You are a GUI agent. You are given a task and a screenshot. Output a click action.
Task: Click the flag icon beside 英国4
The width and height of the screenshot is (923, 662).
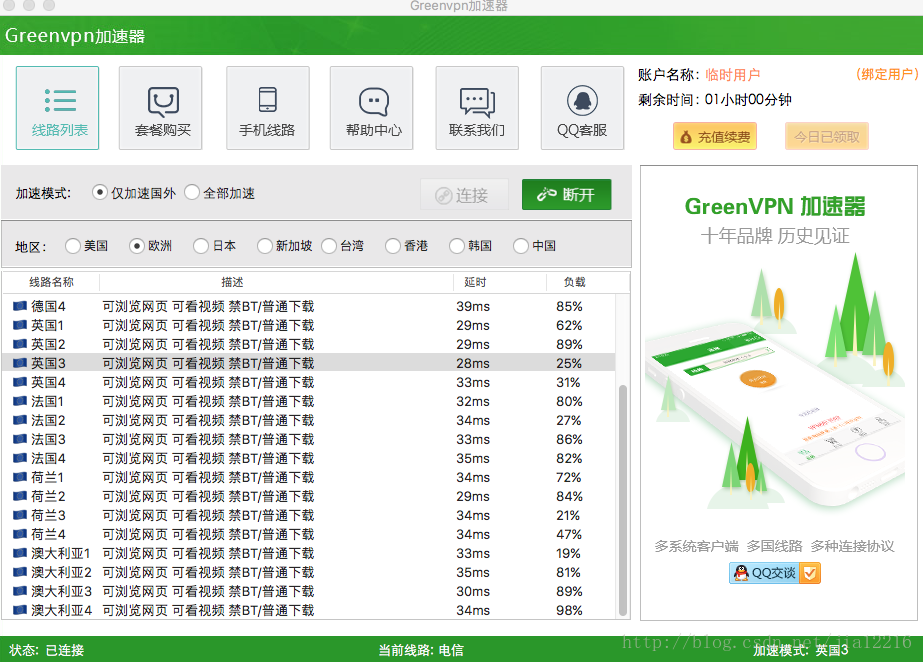[20, 382]
